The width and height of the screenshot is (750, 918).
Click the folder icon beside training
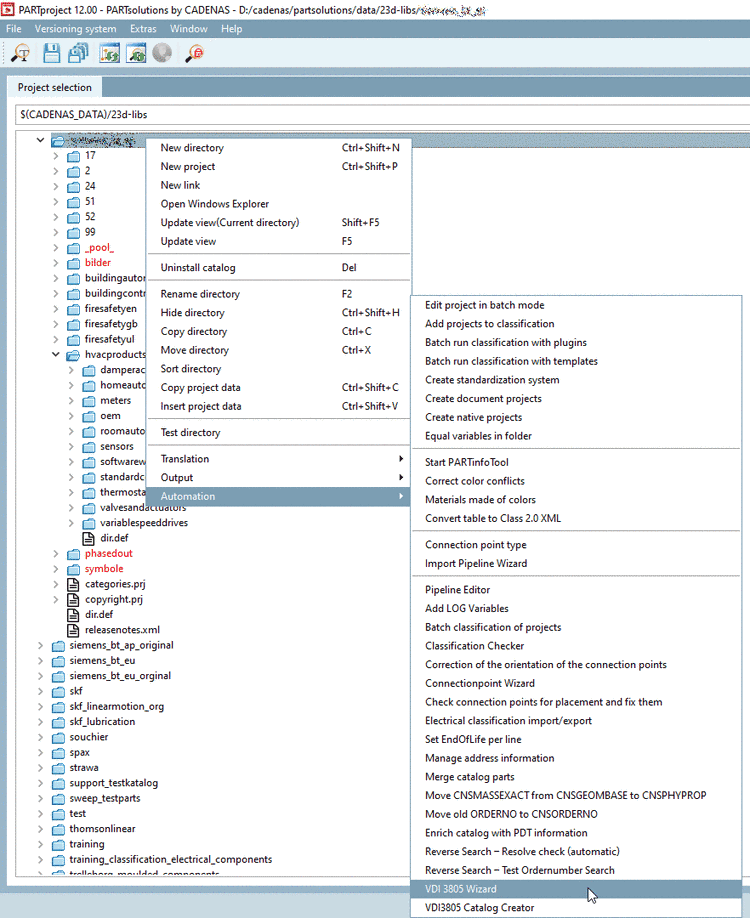point(58,844)
